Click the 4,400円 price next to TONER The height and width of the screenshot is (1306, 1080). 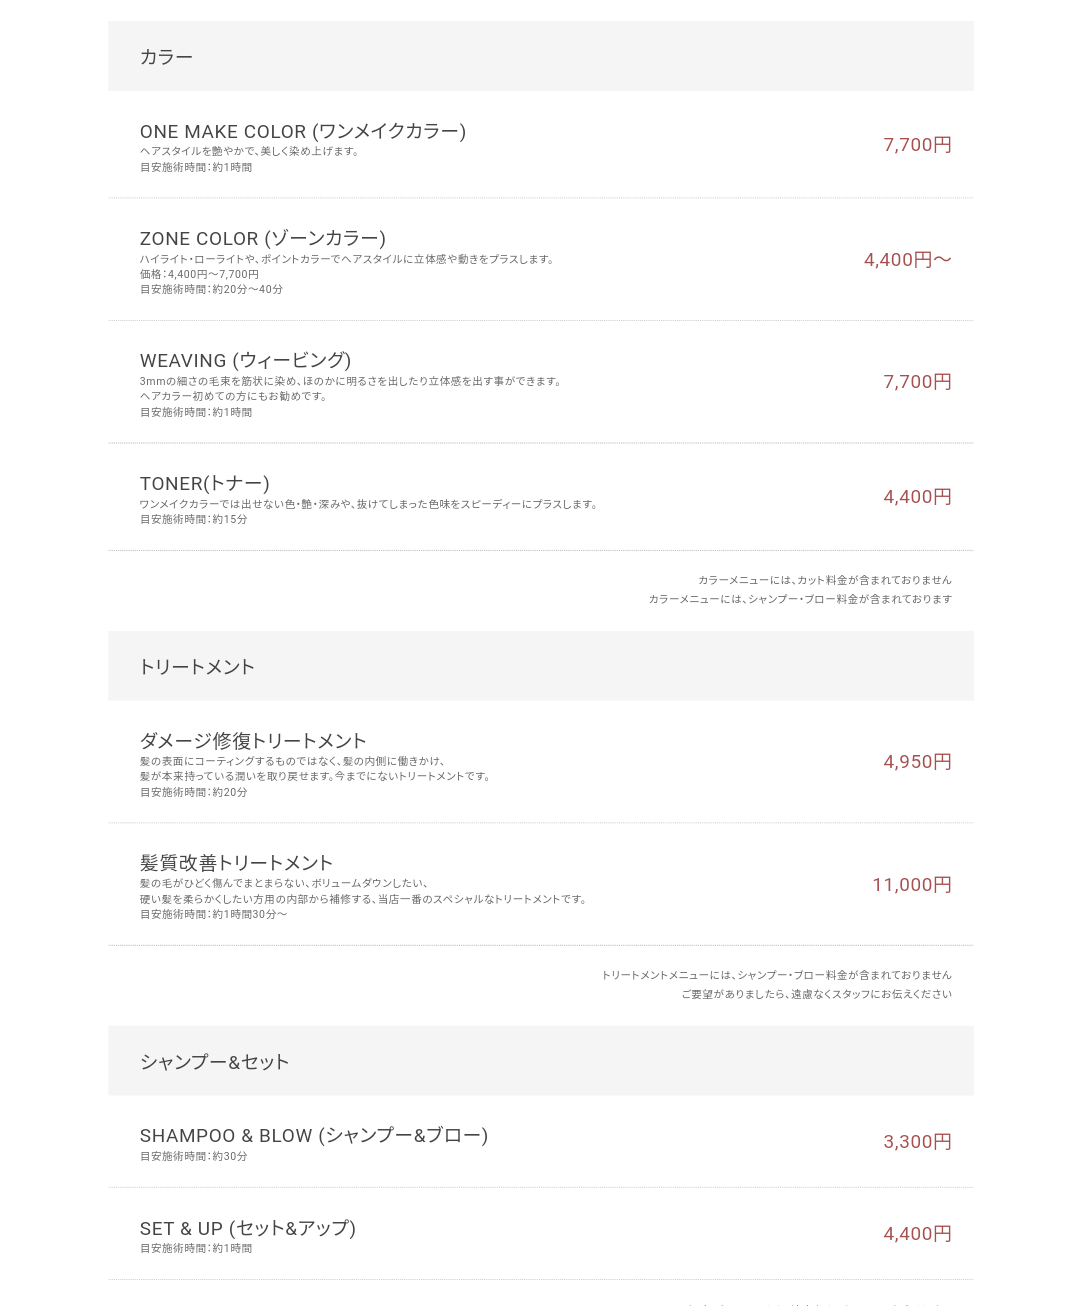click(x=917, y=497)
